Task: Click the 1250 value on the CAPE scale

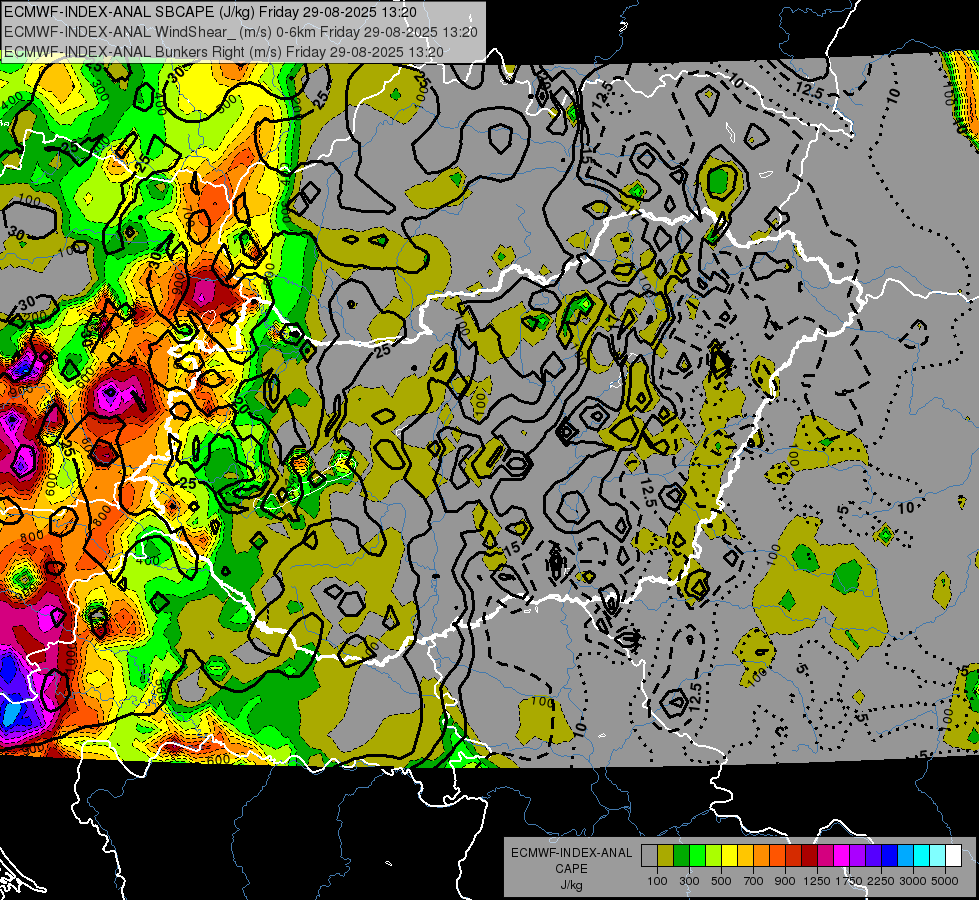Action: pos(817,881)
